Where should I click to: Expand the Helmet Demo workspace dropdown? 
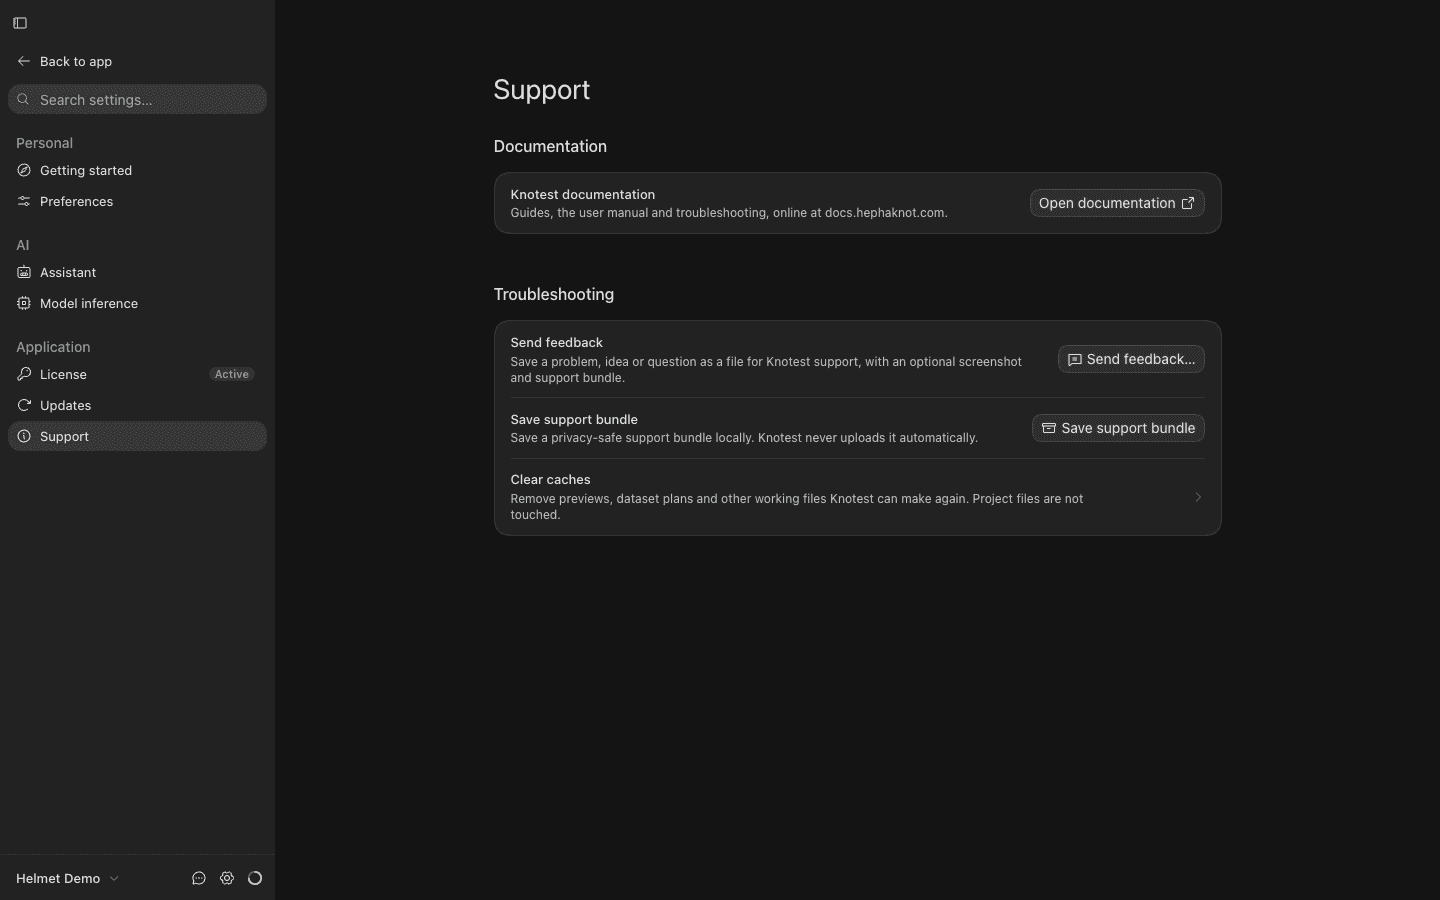pos(68,878)
